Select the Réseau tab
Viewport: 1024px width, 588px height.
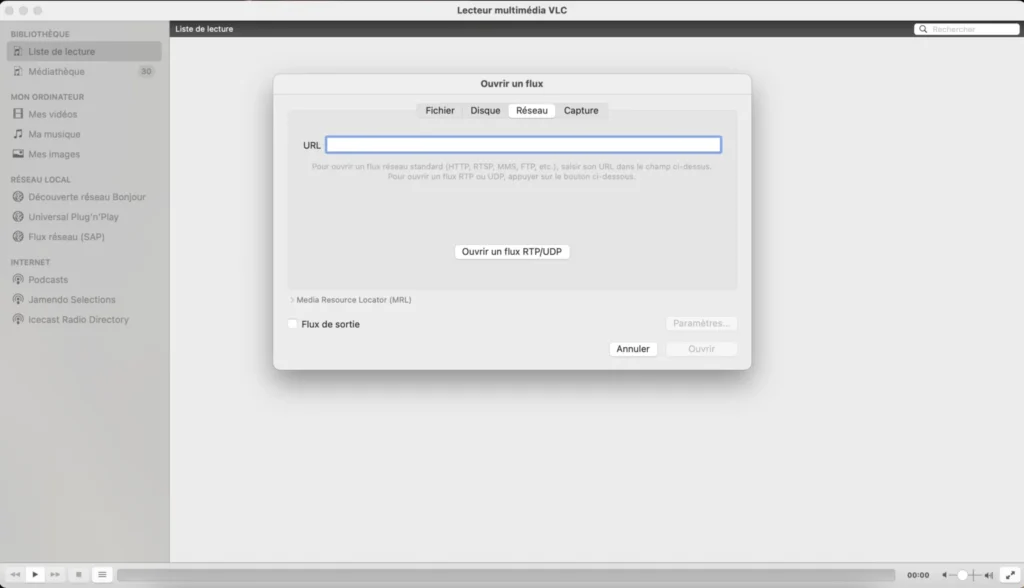click(x=532, y=110)
